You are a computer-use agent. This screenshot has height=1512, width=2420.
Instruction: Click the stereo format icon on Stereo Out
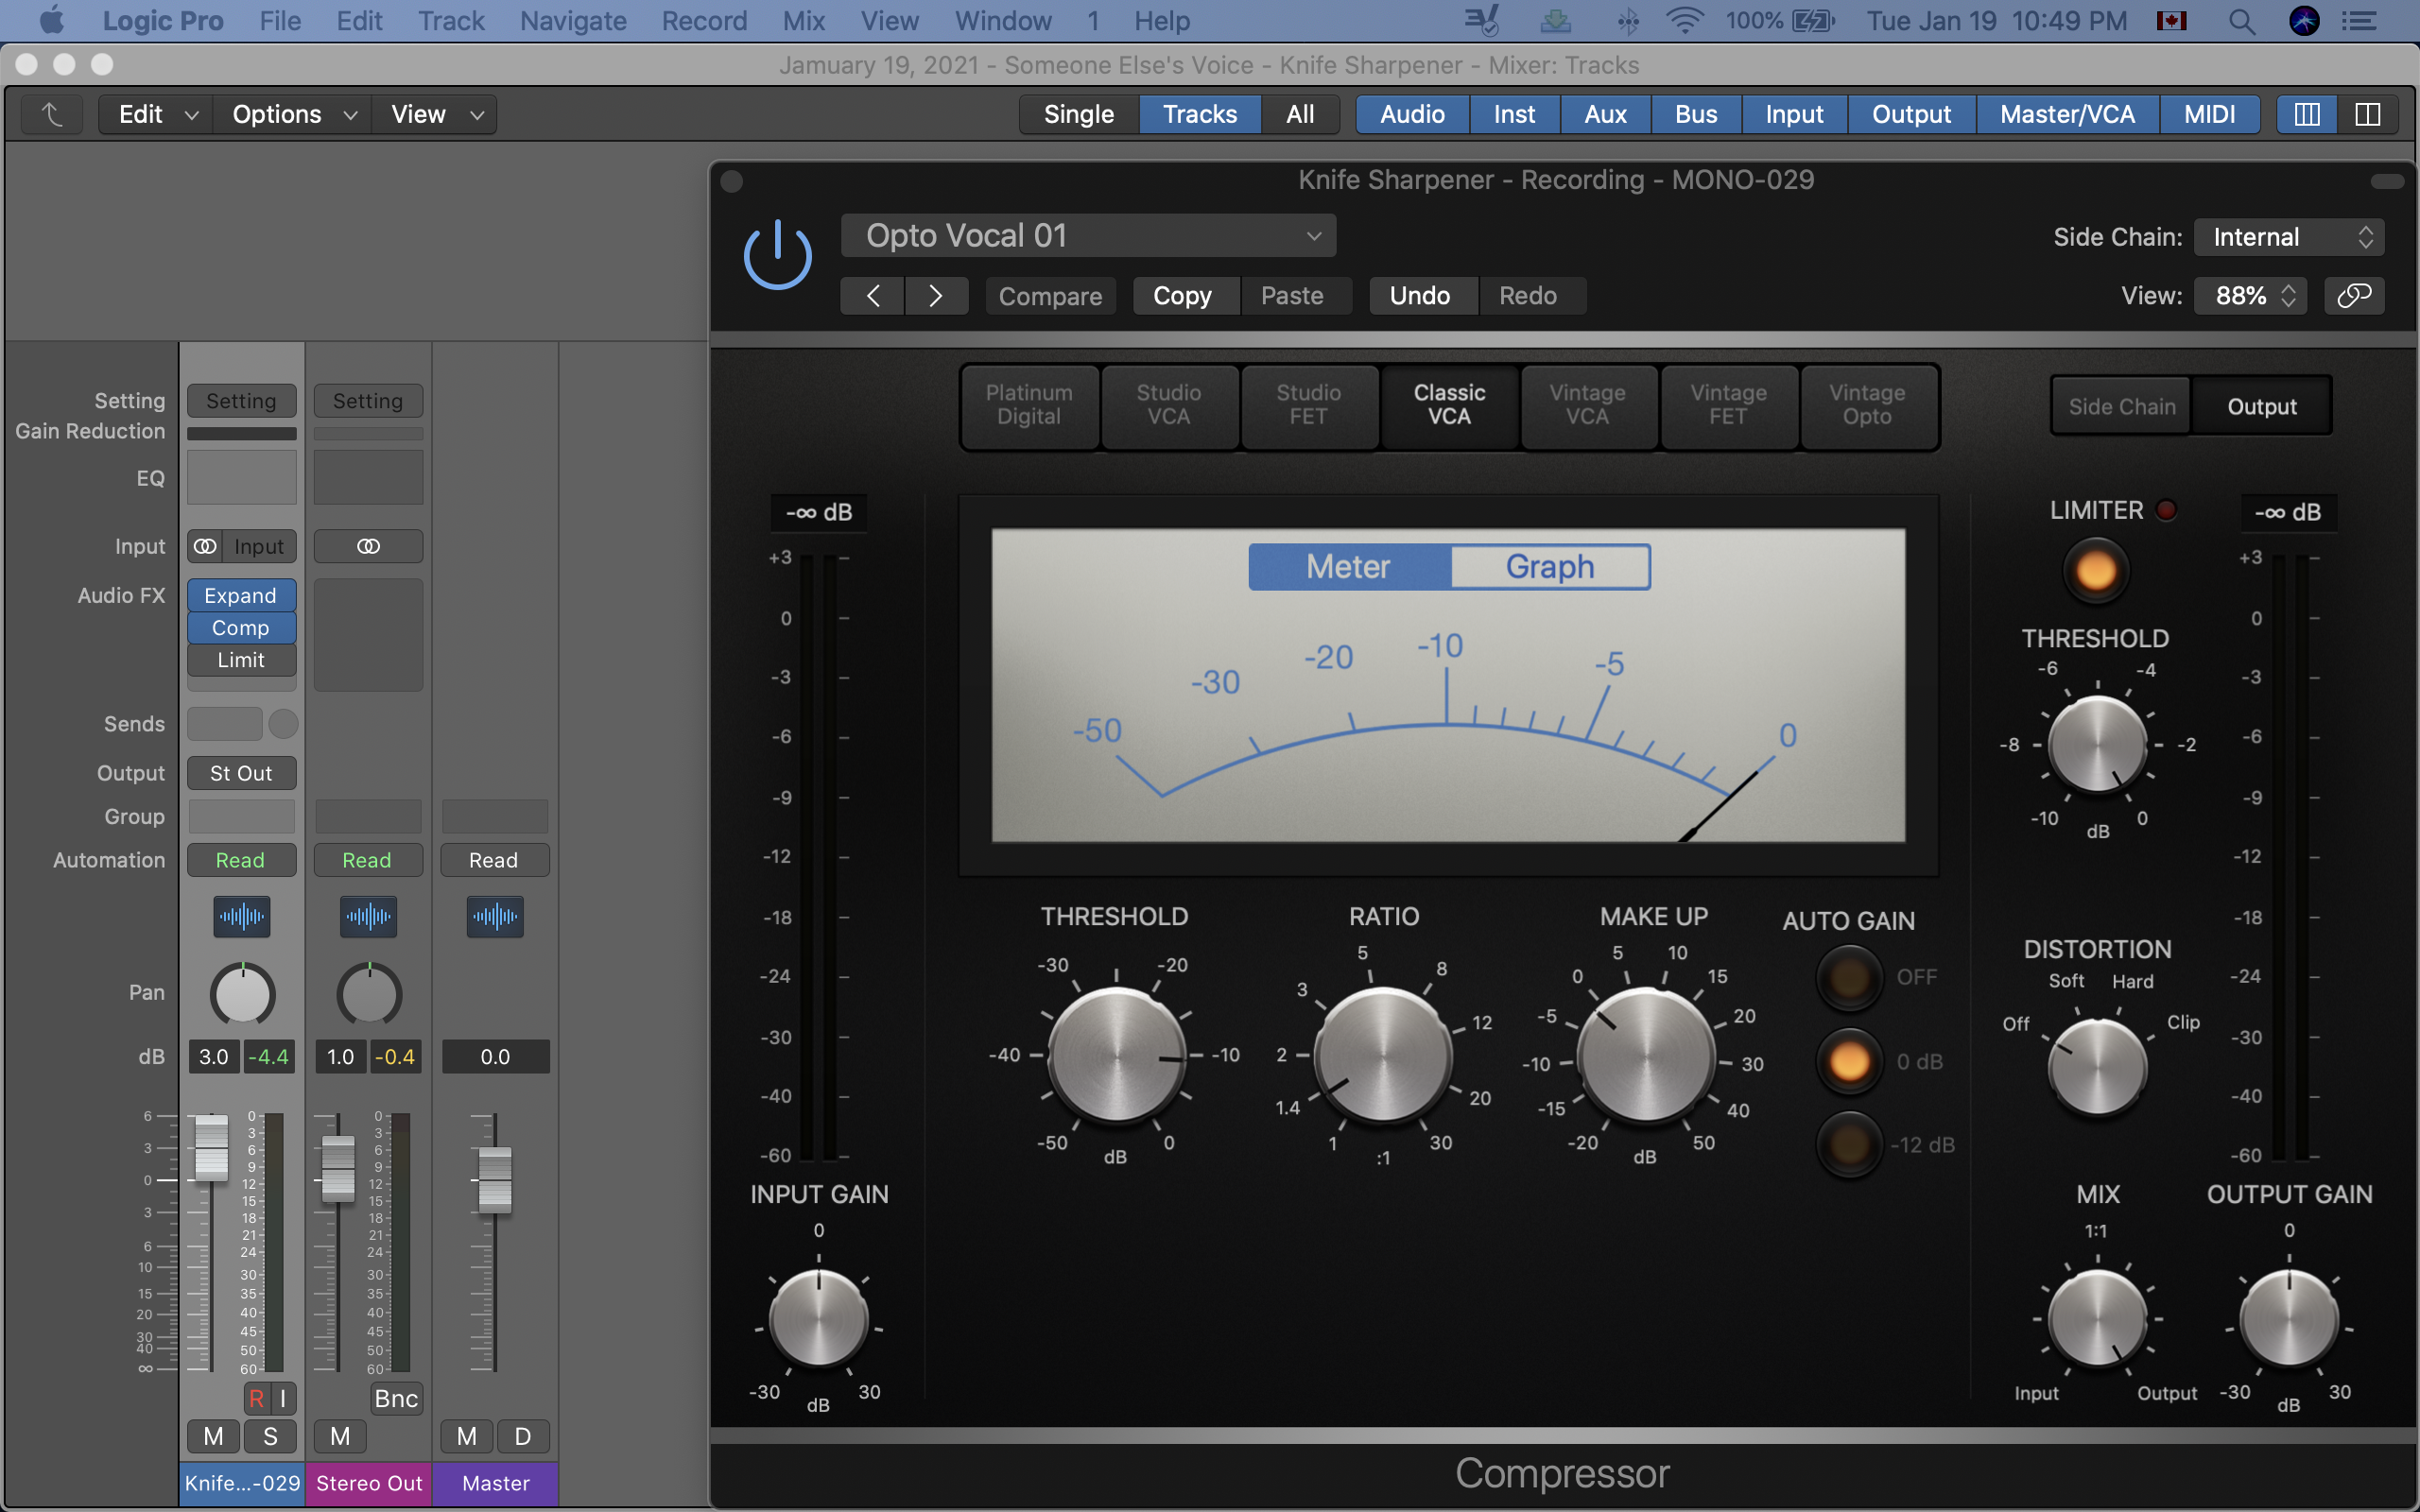[x=368, y=546]
